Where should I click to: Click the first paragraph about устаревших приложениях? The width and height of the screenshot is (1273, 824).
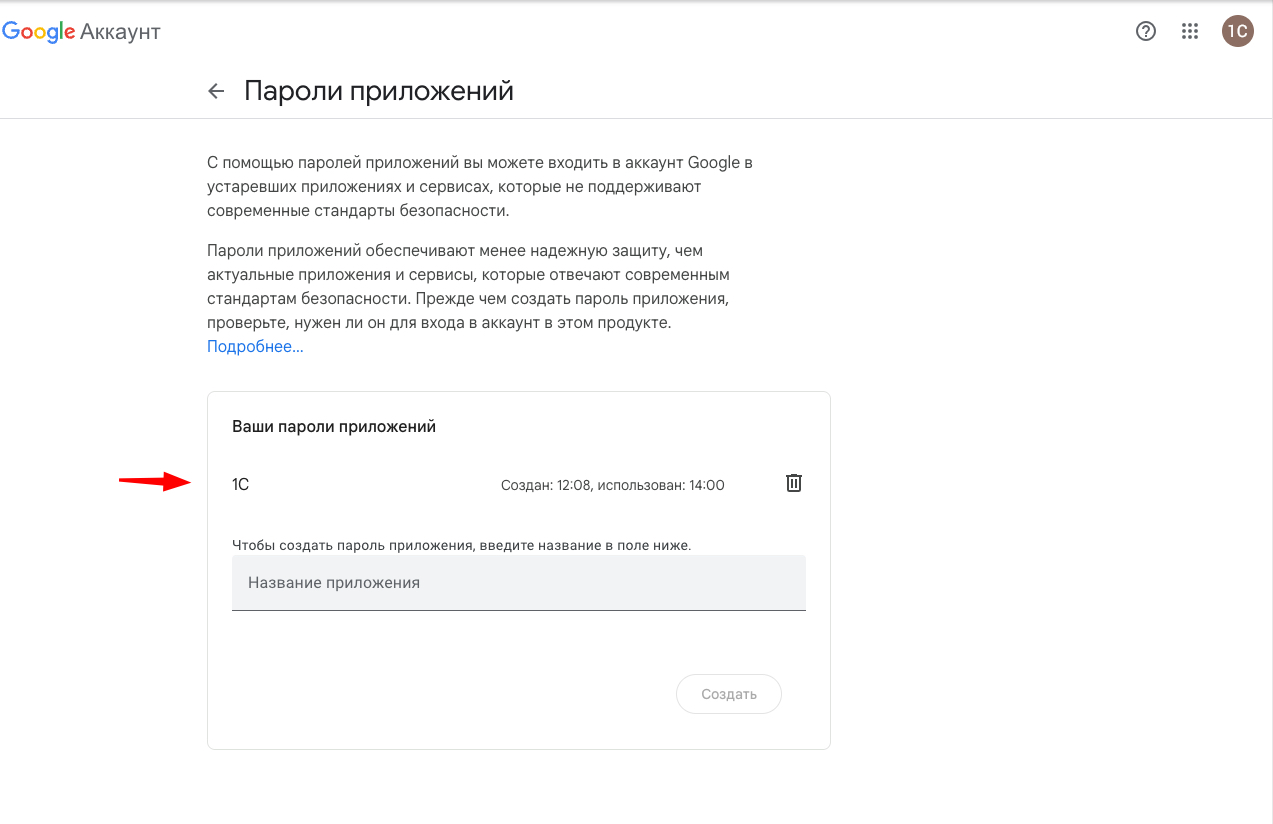tap(479, 187)
